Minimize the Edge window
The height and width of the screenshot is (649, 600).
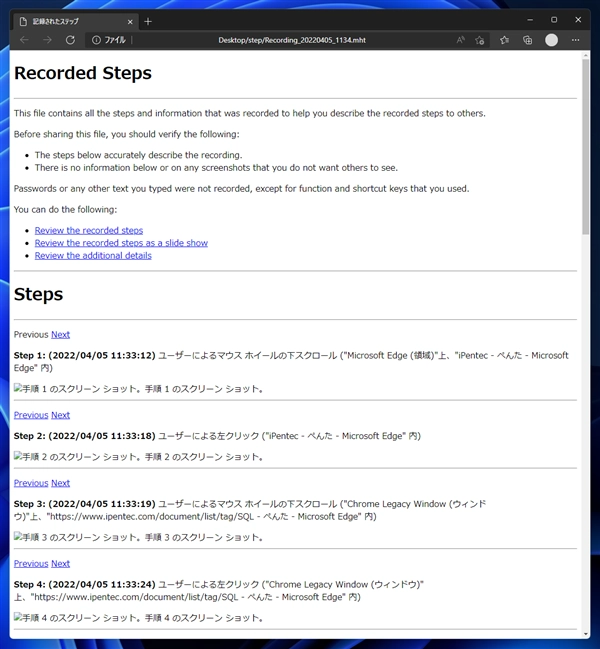point(530,20)
